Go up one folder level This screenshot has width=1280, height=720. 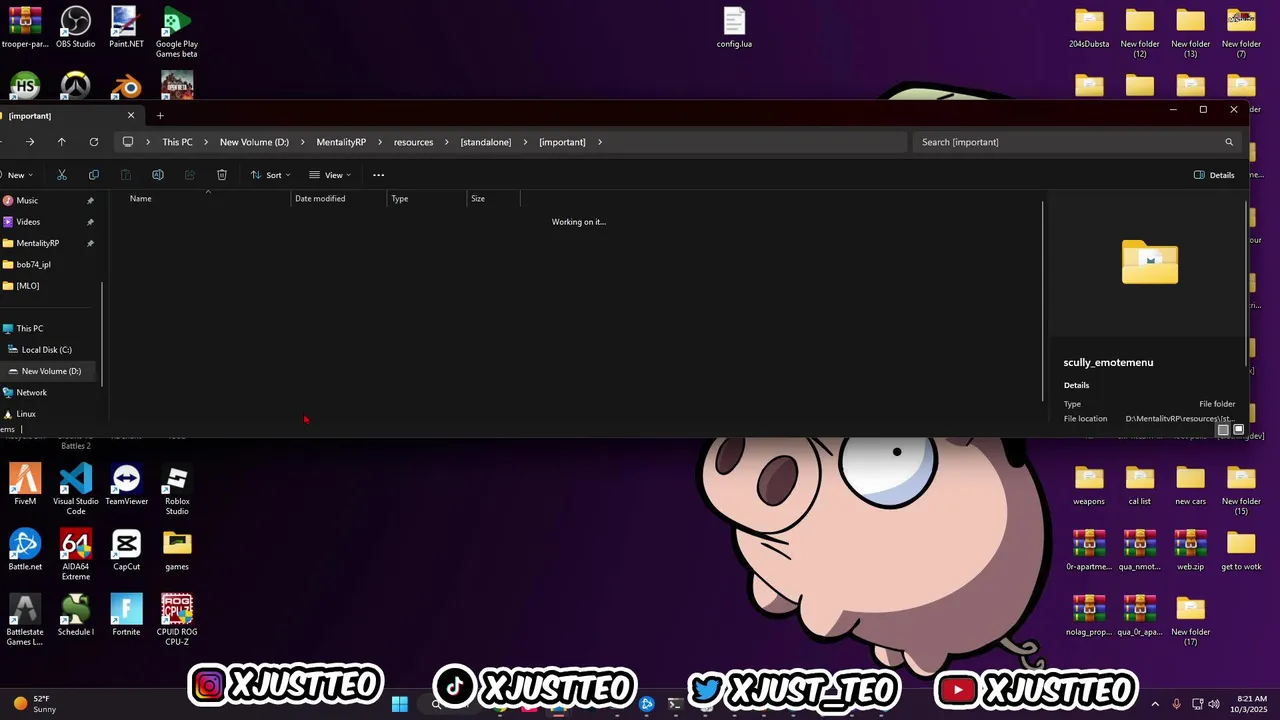pyautogui.click(x=61, y=142)
